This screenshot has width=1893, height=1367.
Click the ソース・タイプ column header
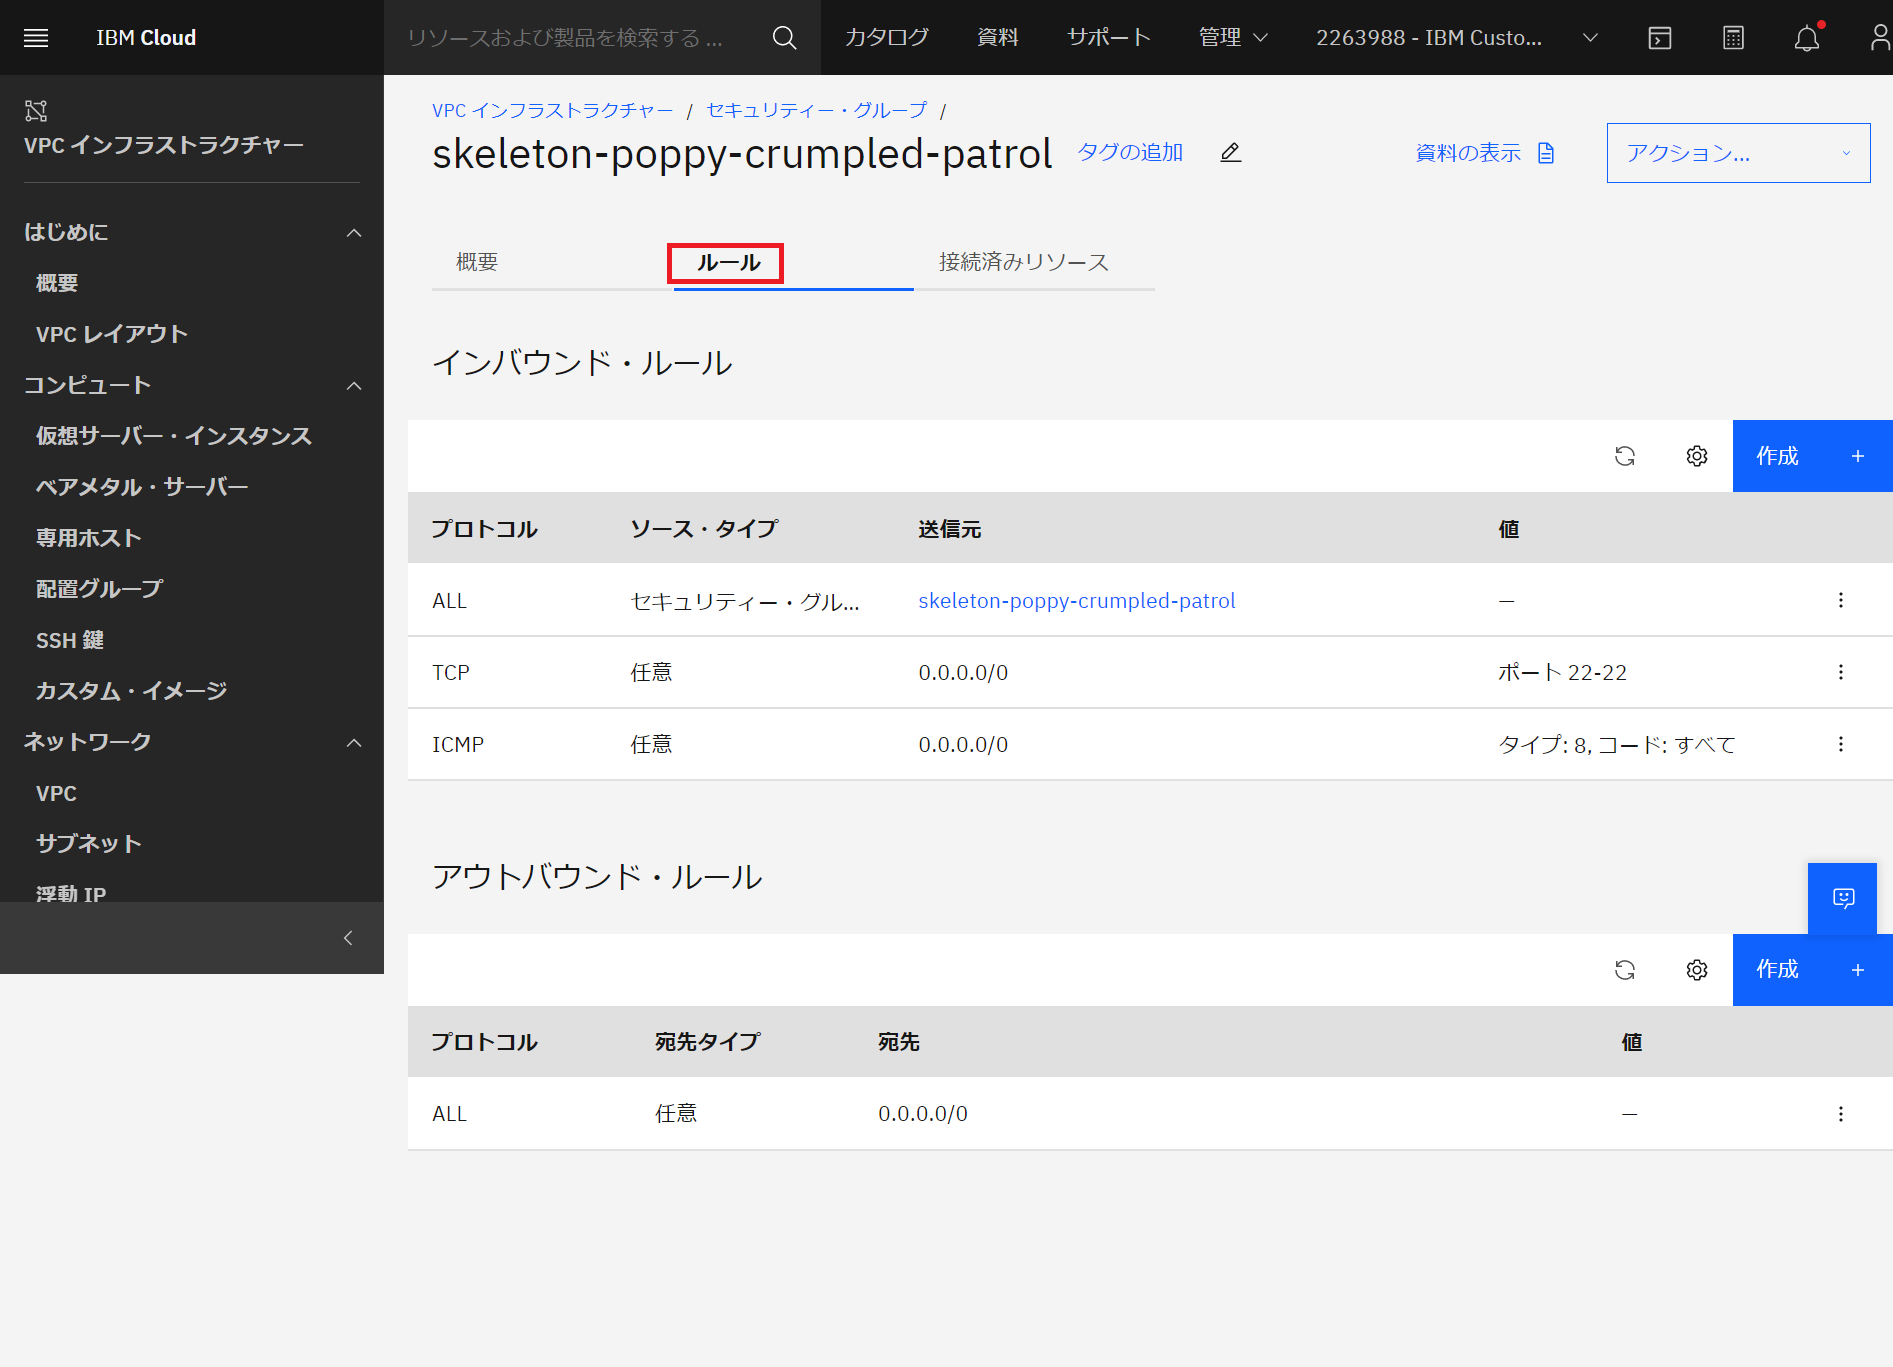point(704,529)
